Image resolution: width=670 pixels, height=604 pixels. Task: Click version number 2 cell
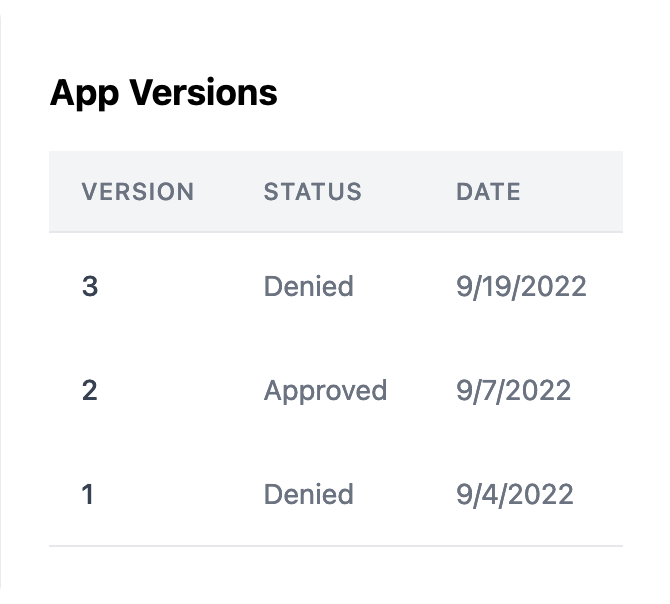tap(90, 390)
